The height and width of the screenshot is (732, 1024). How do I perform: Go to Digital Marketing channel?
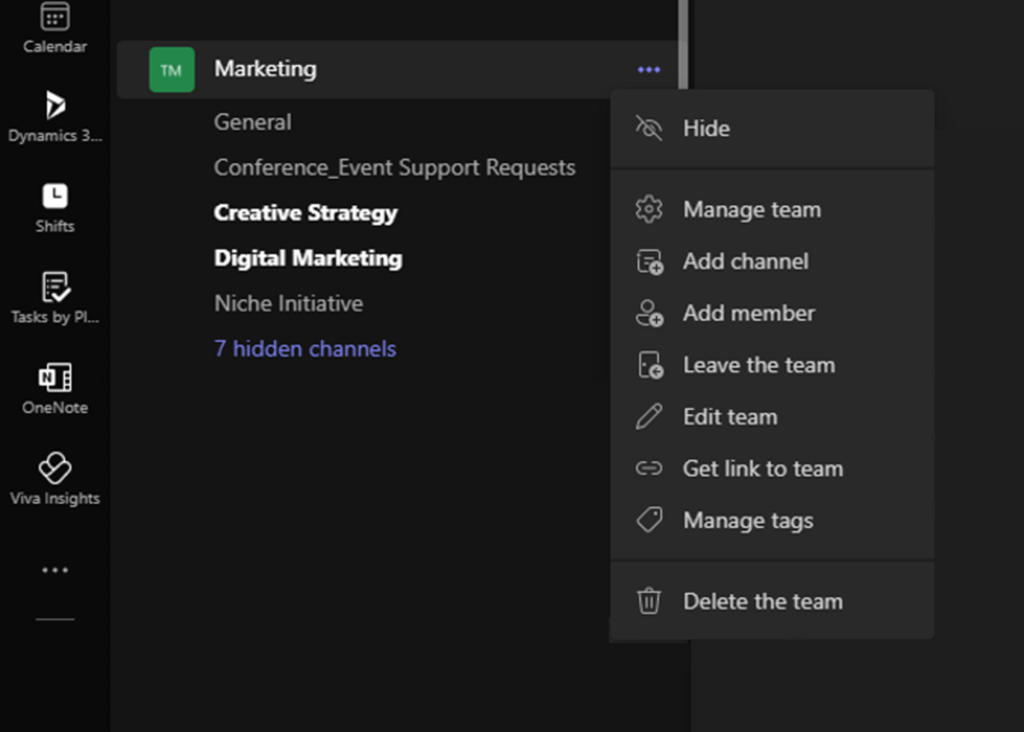[x=308, y=258]
